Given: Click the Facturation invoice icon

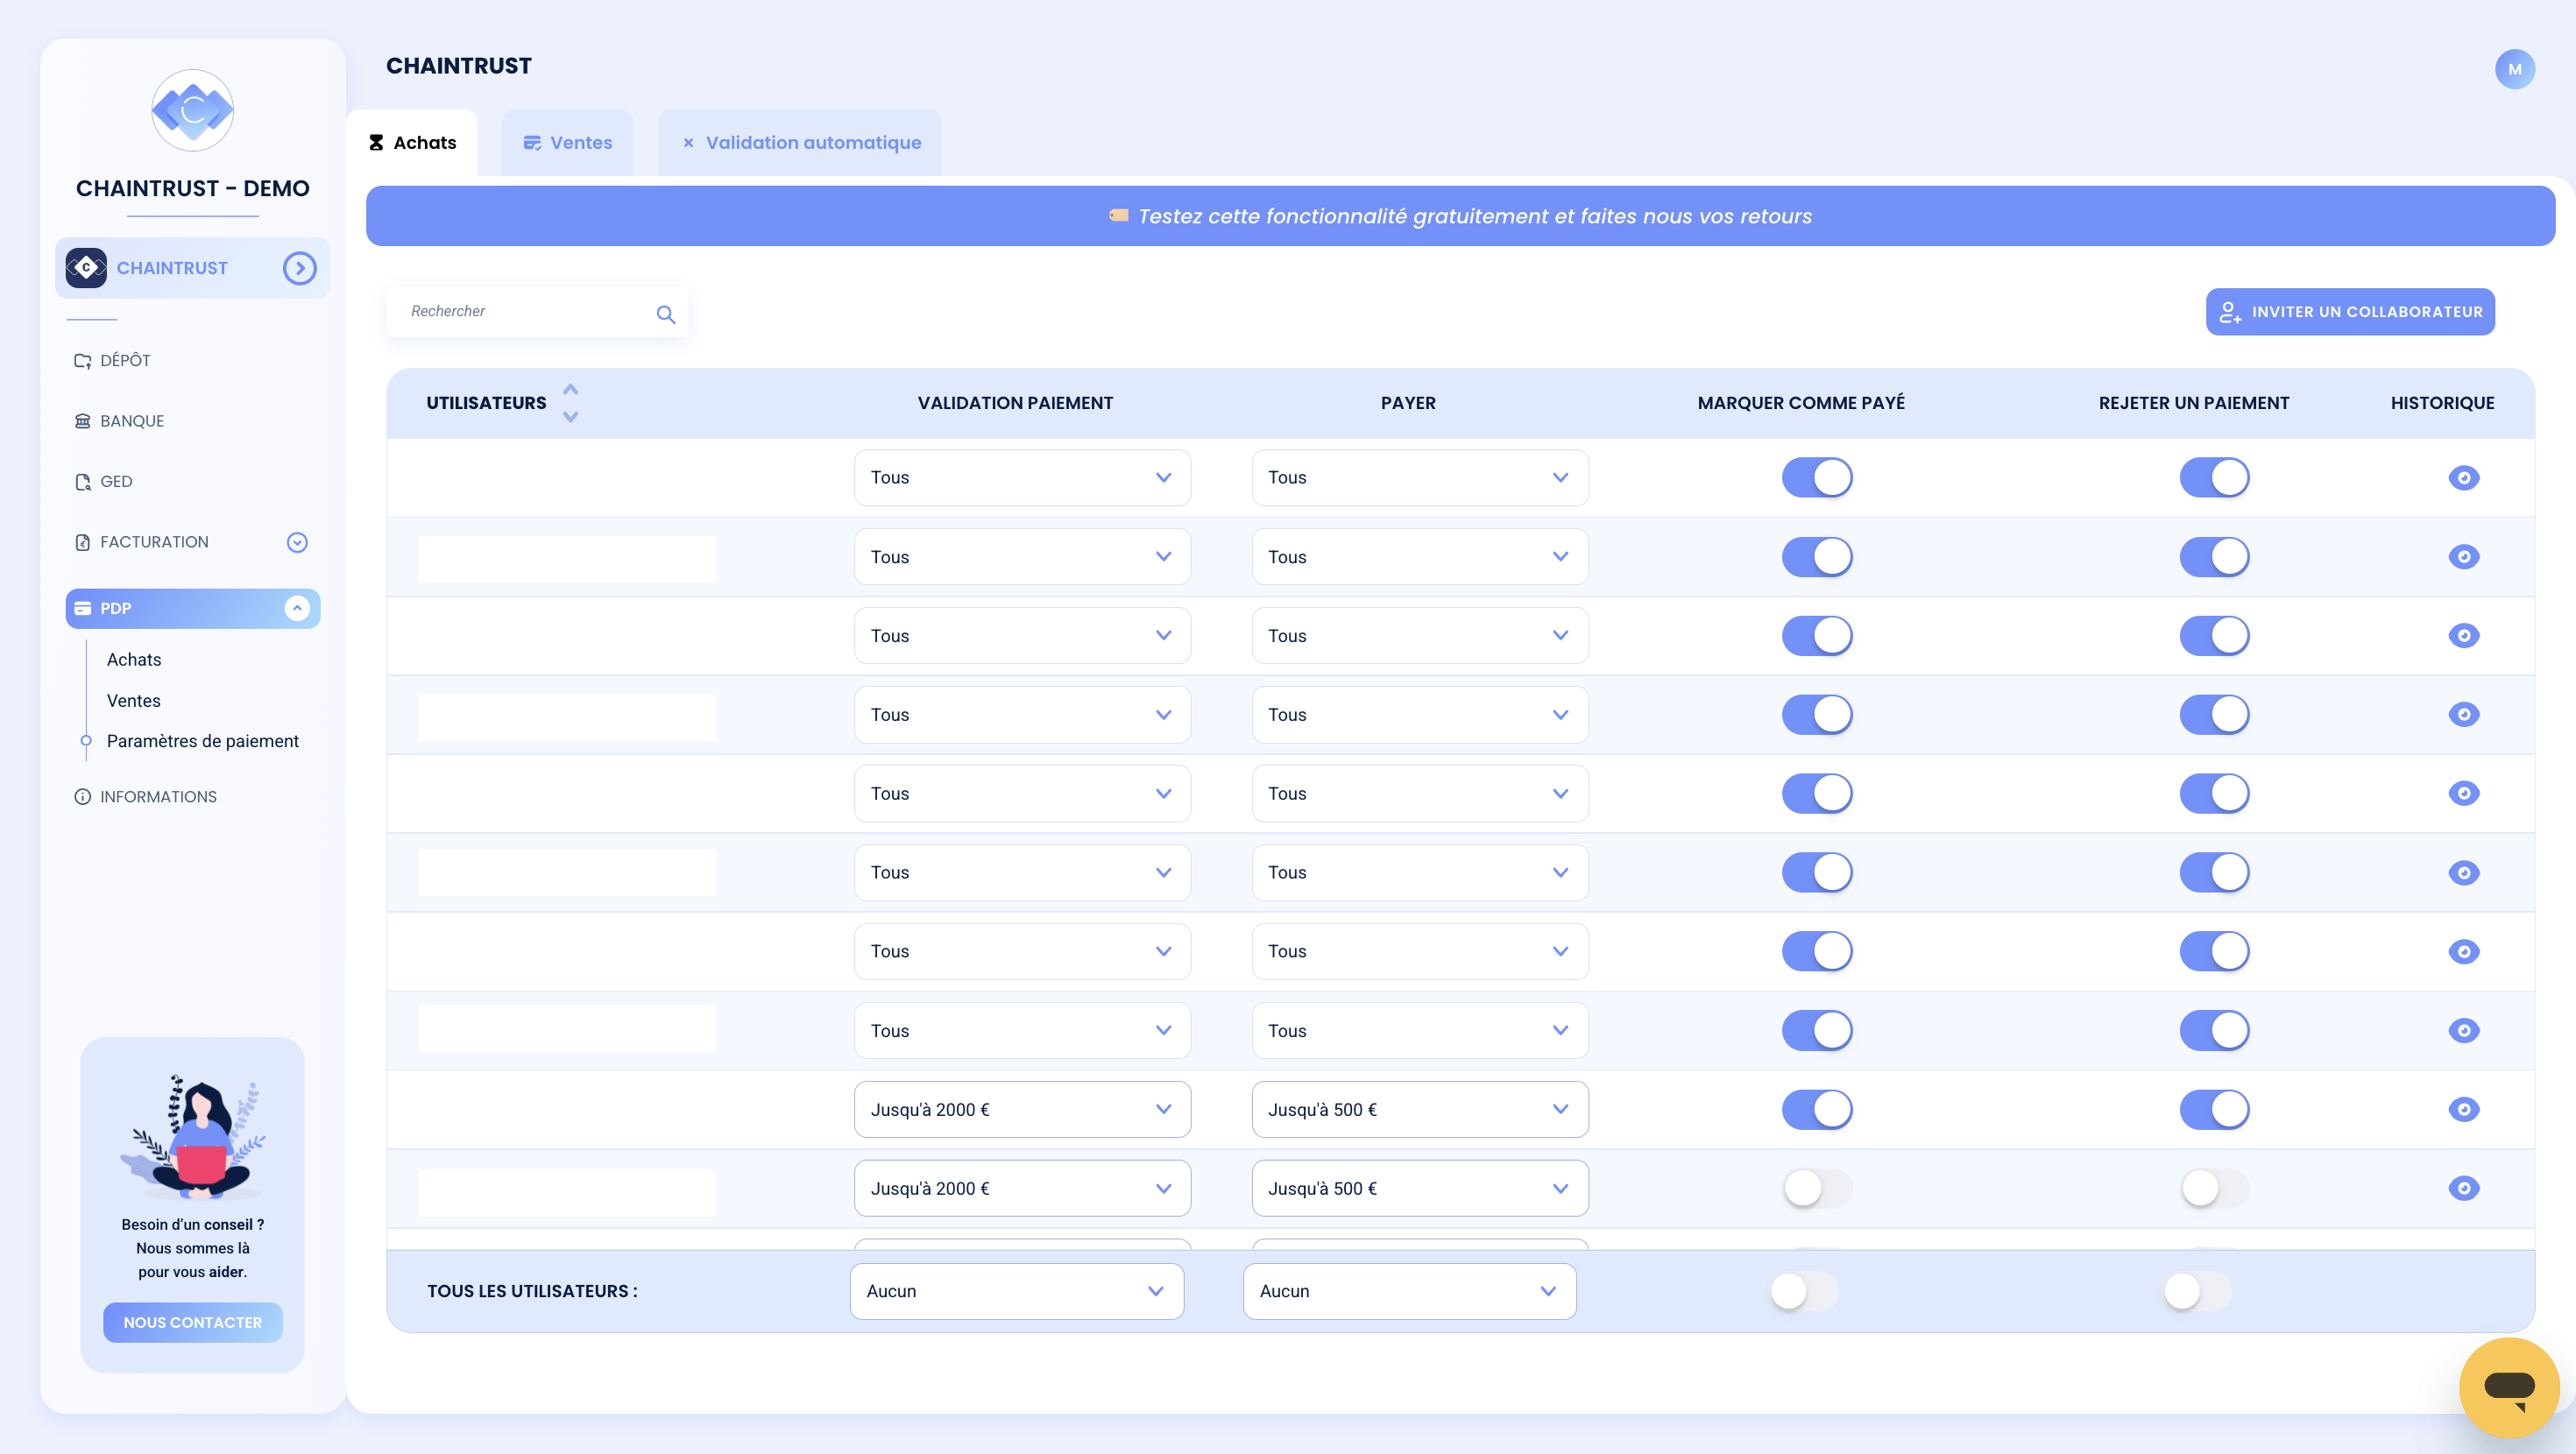Looking at the screenshot, I should point(83,542).
